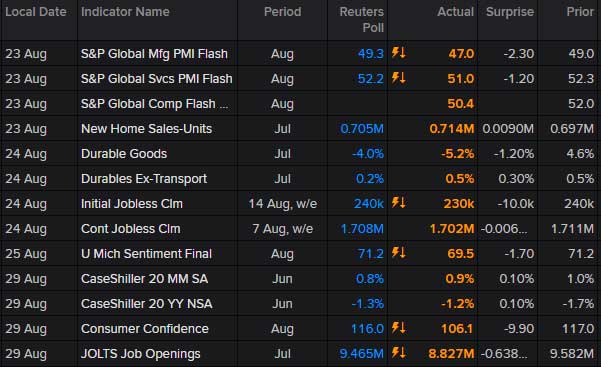Click the Reuters Poll column header
Screen dimensions: 601x367
point(361,20)
